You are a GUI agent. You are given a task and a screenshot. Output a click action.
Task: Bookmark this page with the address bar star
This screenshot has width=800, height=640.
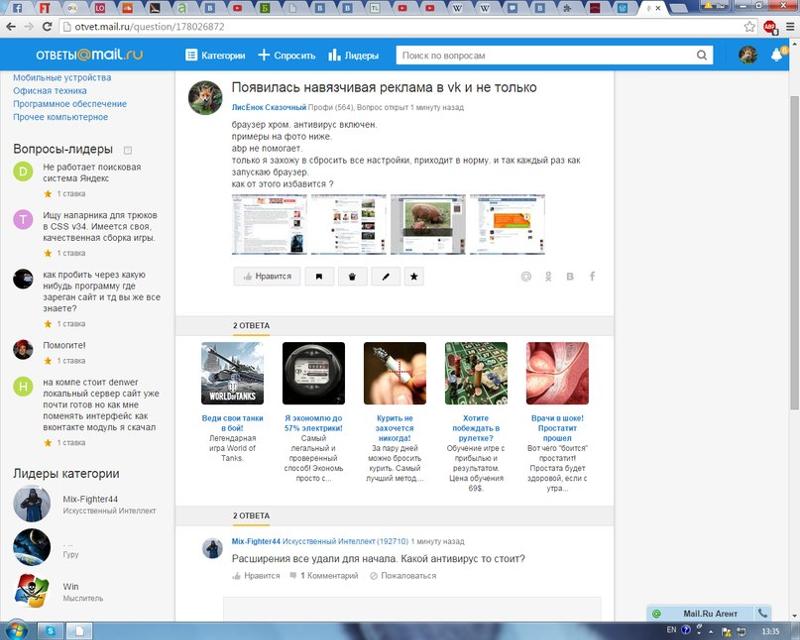[x=749, y=27]
